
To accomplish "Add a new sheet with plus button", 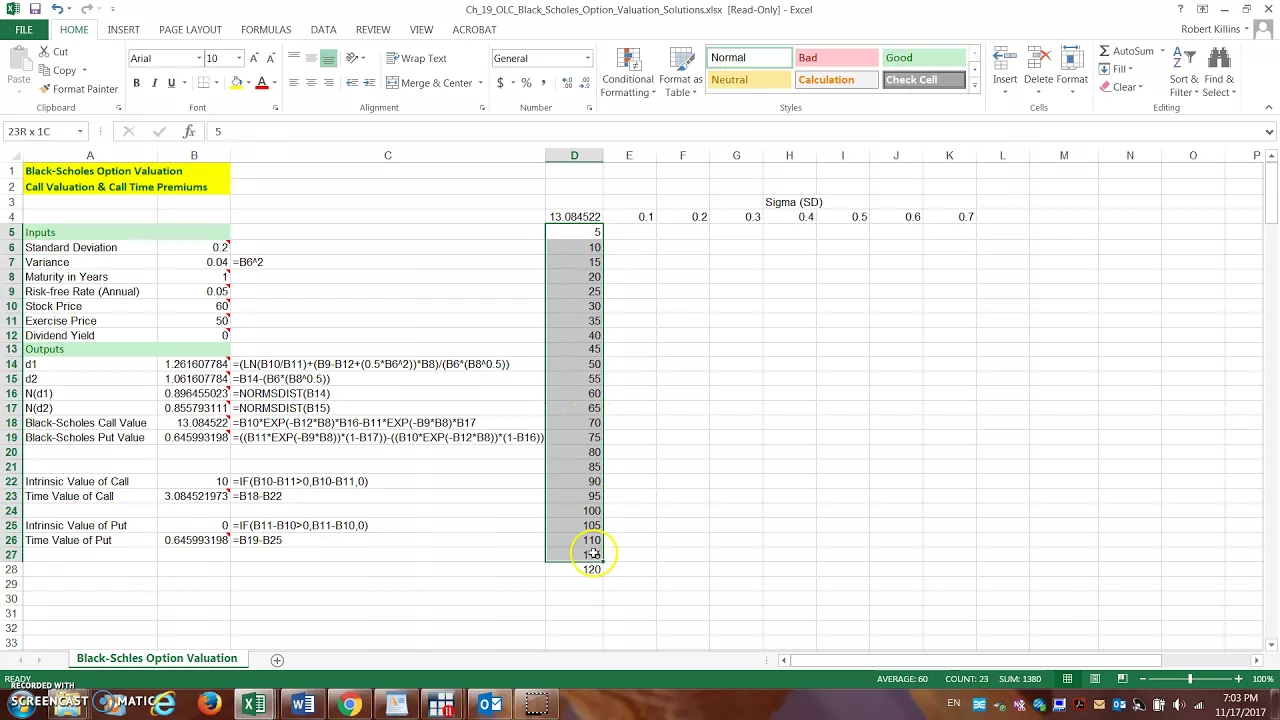I will coord(277,660).
